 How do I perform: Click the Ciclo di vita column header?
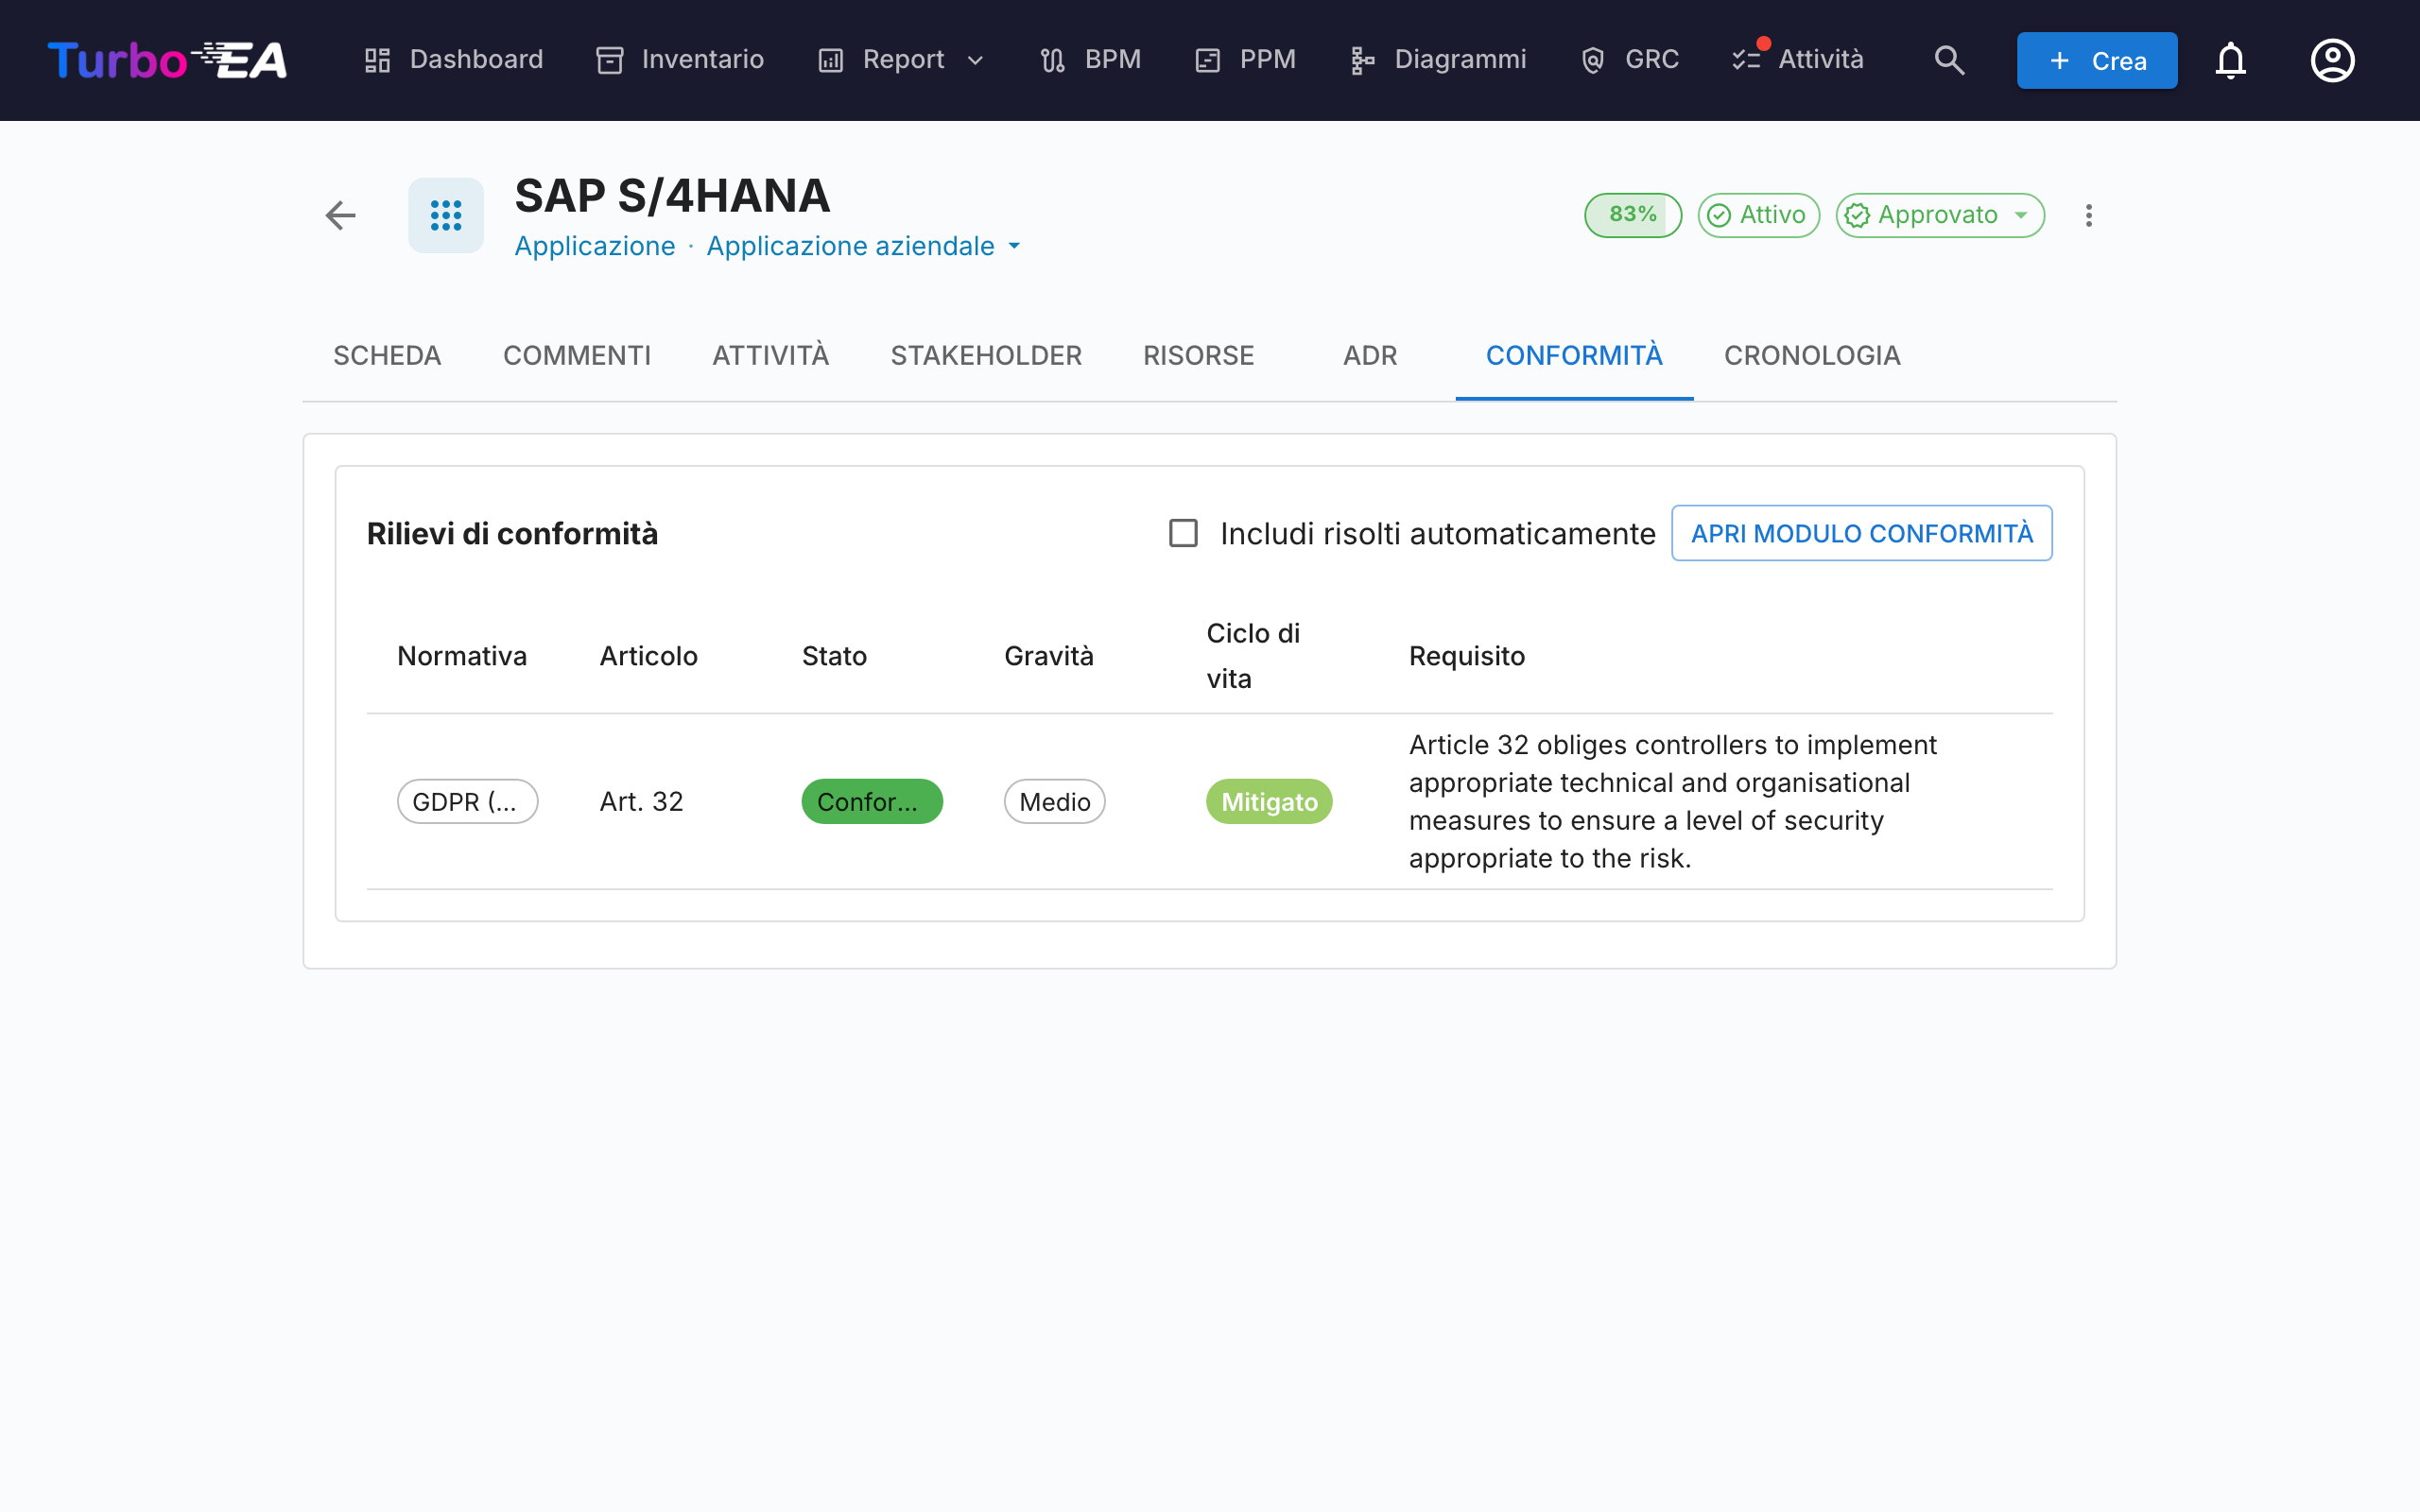pyautogui.click(x=1253, y=656)
